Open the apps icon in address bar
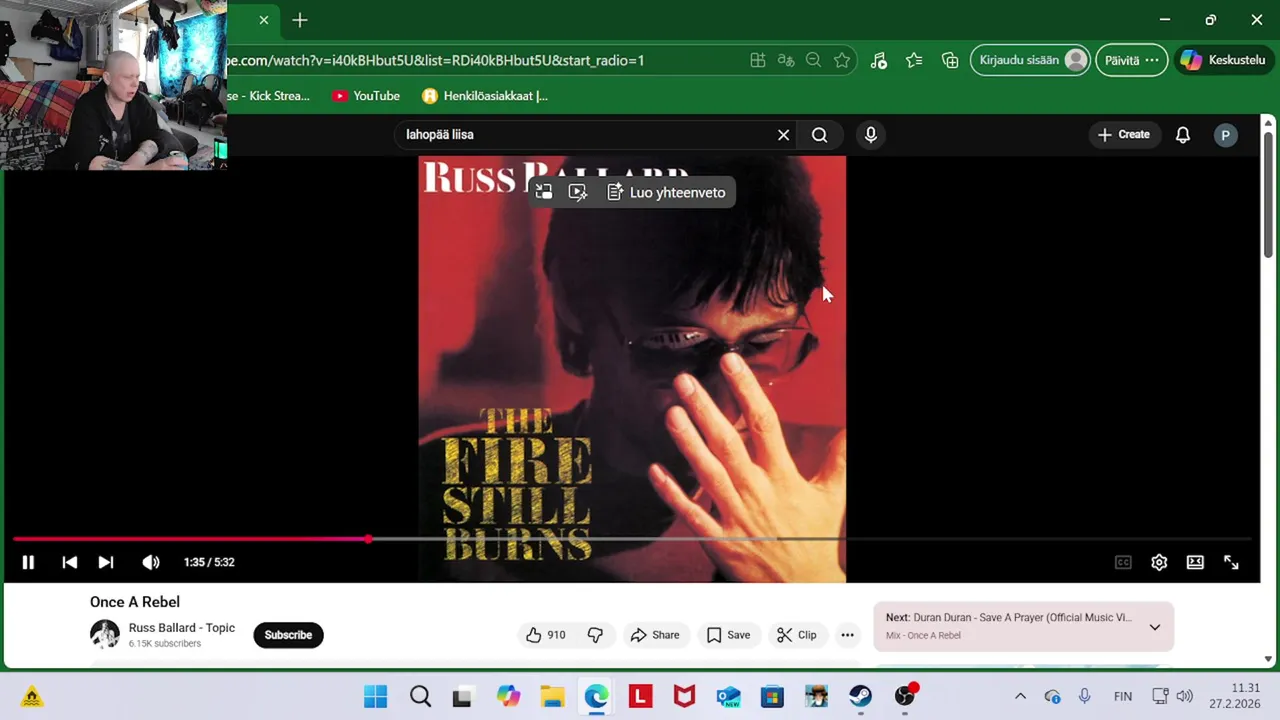The width and height of the screenshot is (1280, 720). coord(758,60)
